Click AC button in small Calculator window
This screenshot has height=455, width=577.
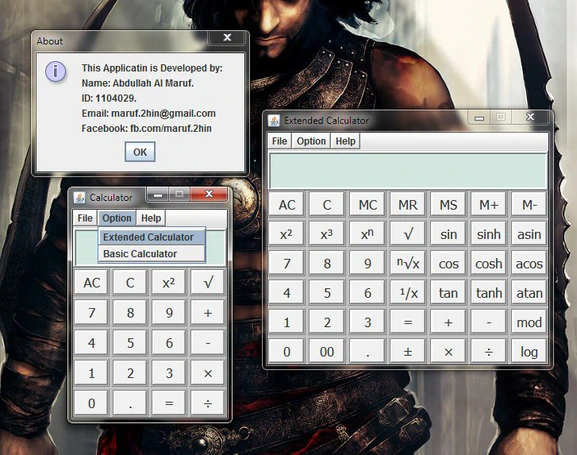[91, 282]
